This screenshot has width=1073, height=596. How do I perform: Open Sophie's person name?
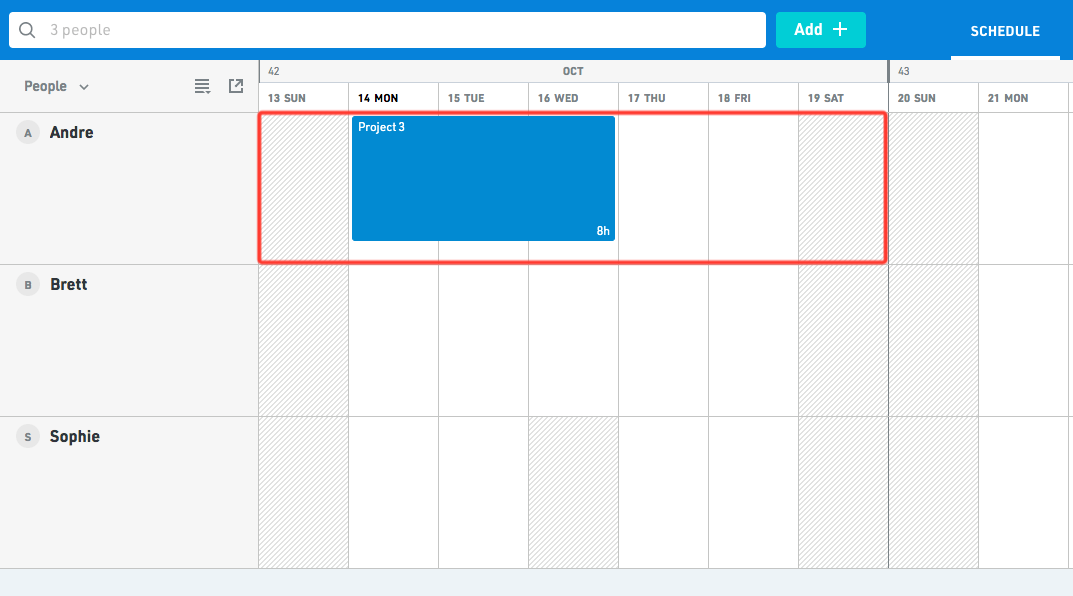(x=75, y=437)
